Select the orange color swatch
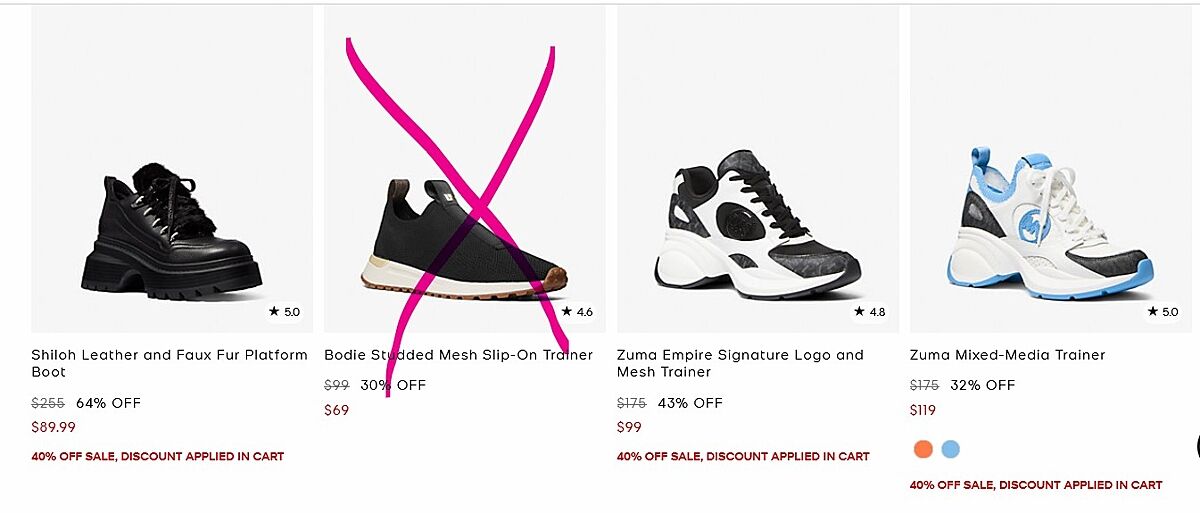Viewport: 1200px width, 513px height. pos(923,449)
